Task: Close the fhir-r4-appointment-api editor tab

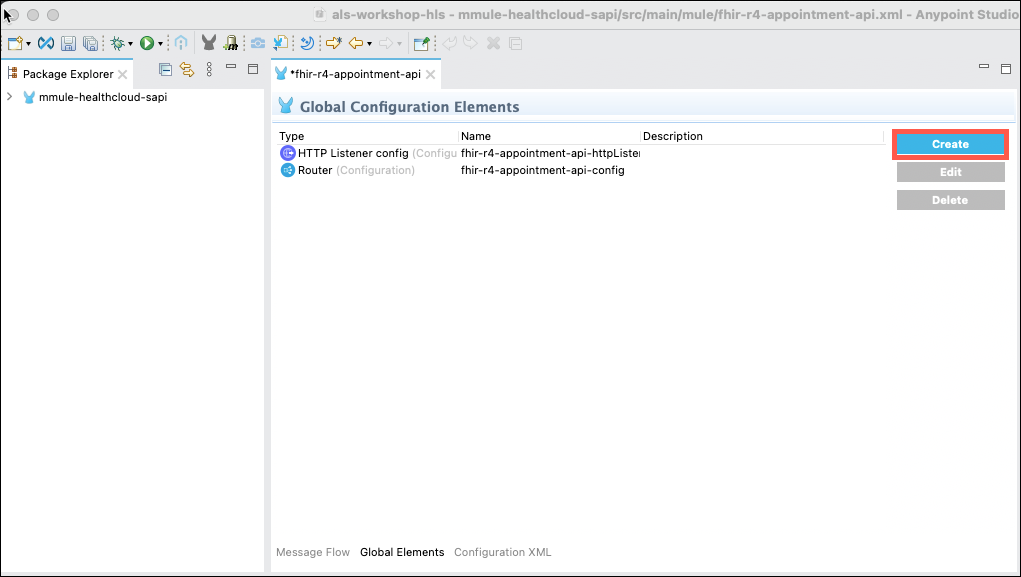Action: click(x=430, y=75)
